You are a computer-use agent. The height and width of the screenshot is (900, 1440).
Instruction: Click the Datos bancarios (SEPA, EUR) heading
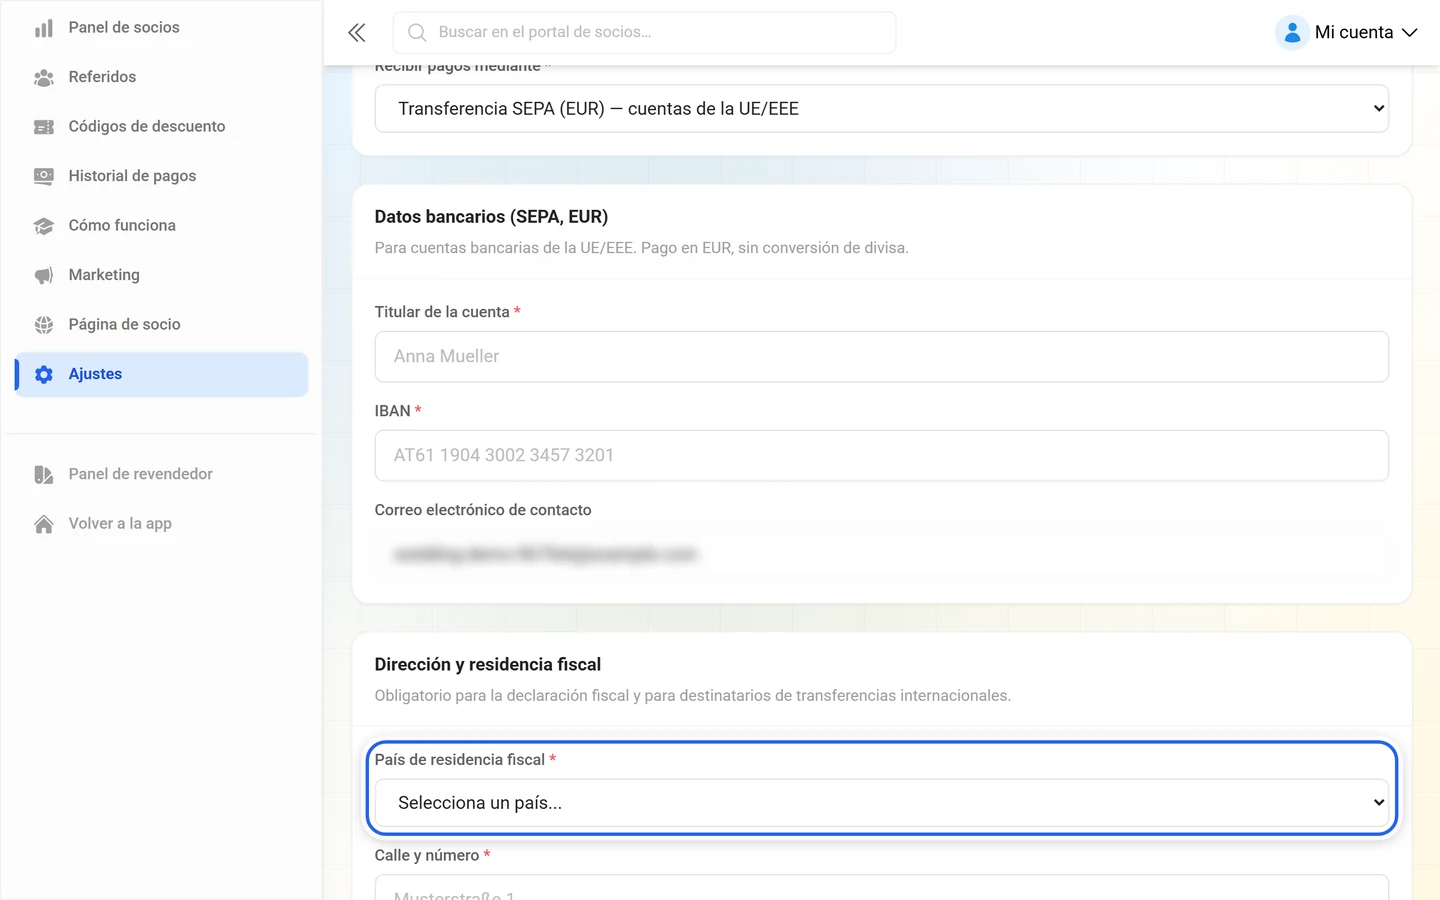(491, 217)
